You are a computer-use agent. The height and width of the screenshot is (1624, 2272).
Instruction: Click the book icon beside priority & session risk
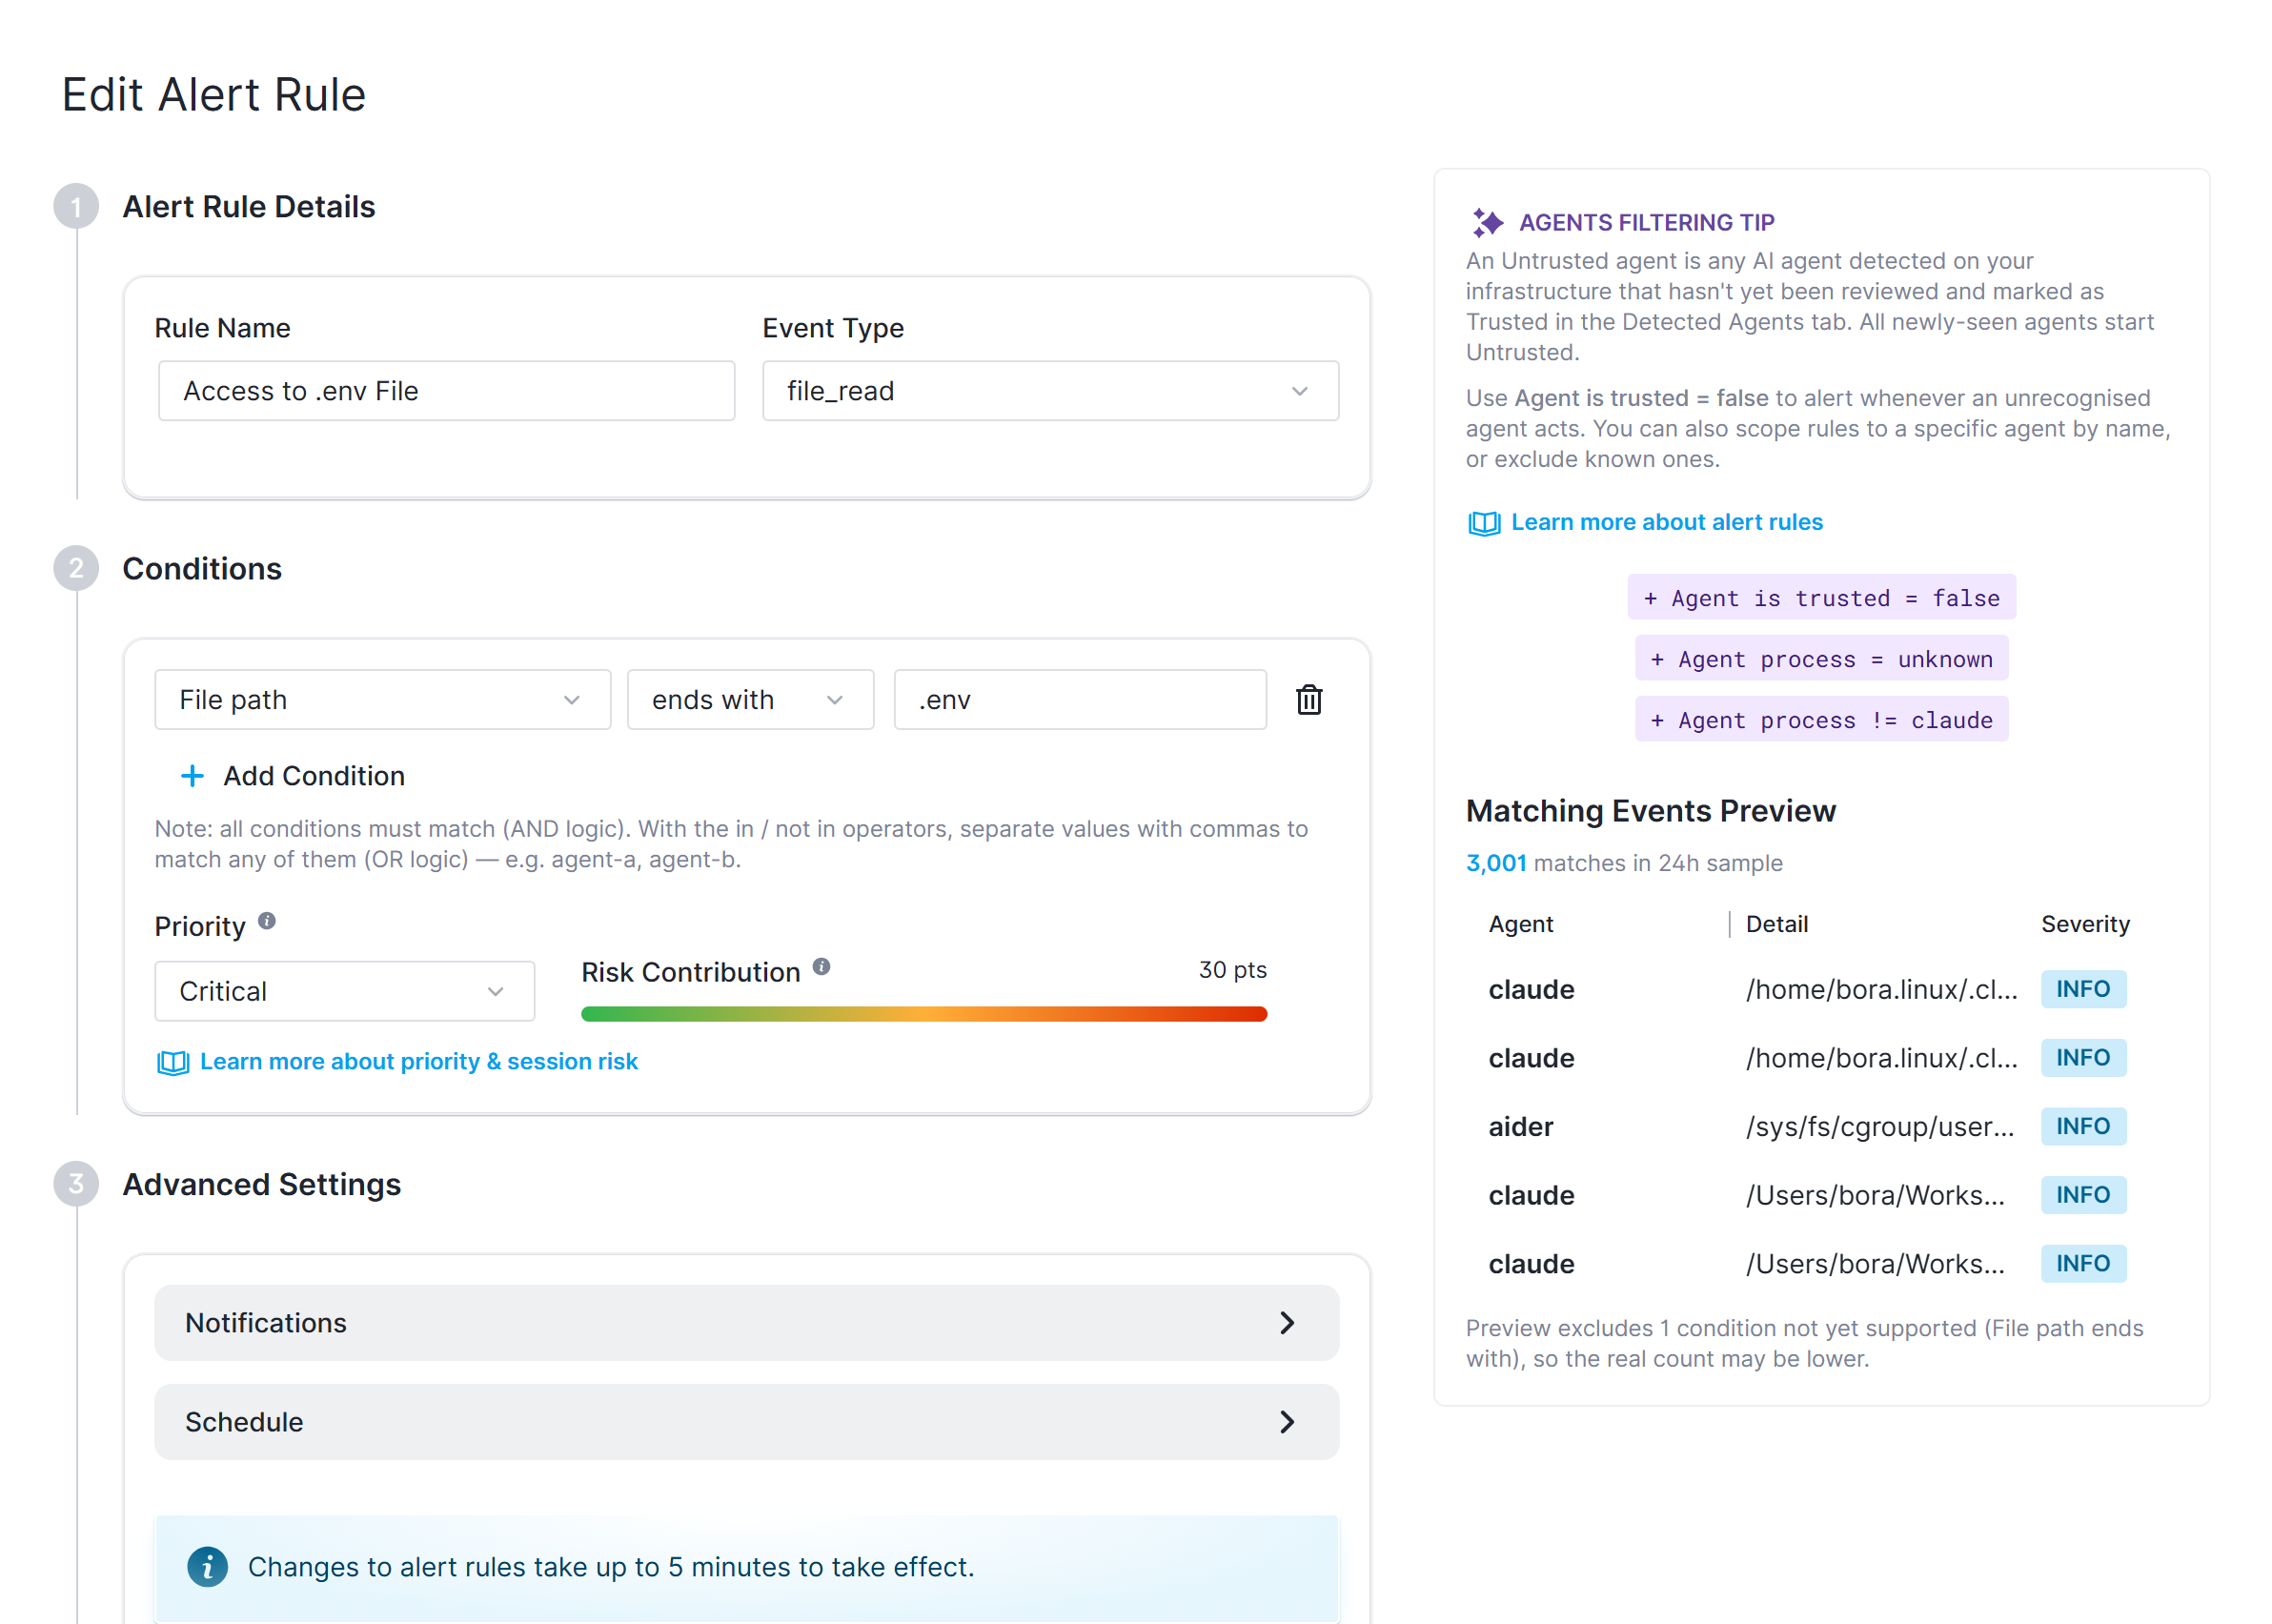(173, 1062)
